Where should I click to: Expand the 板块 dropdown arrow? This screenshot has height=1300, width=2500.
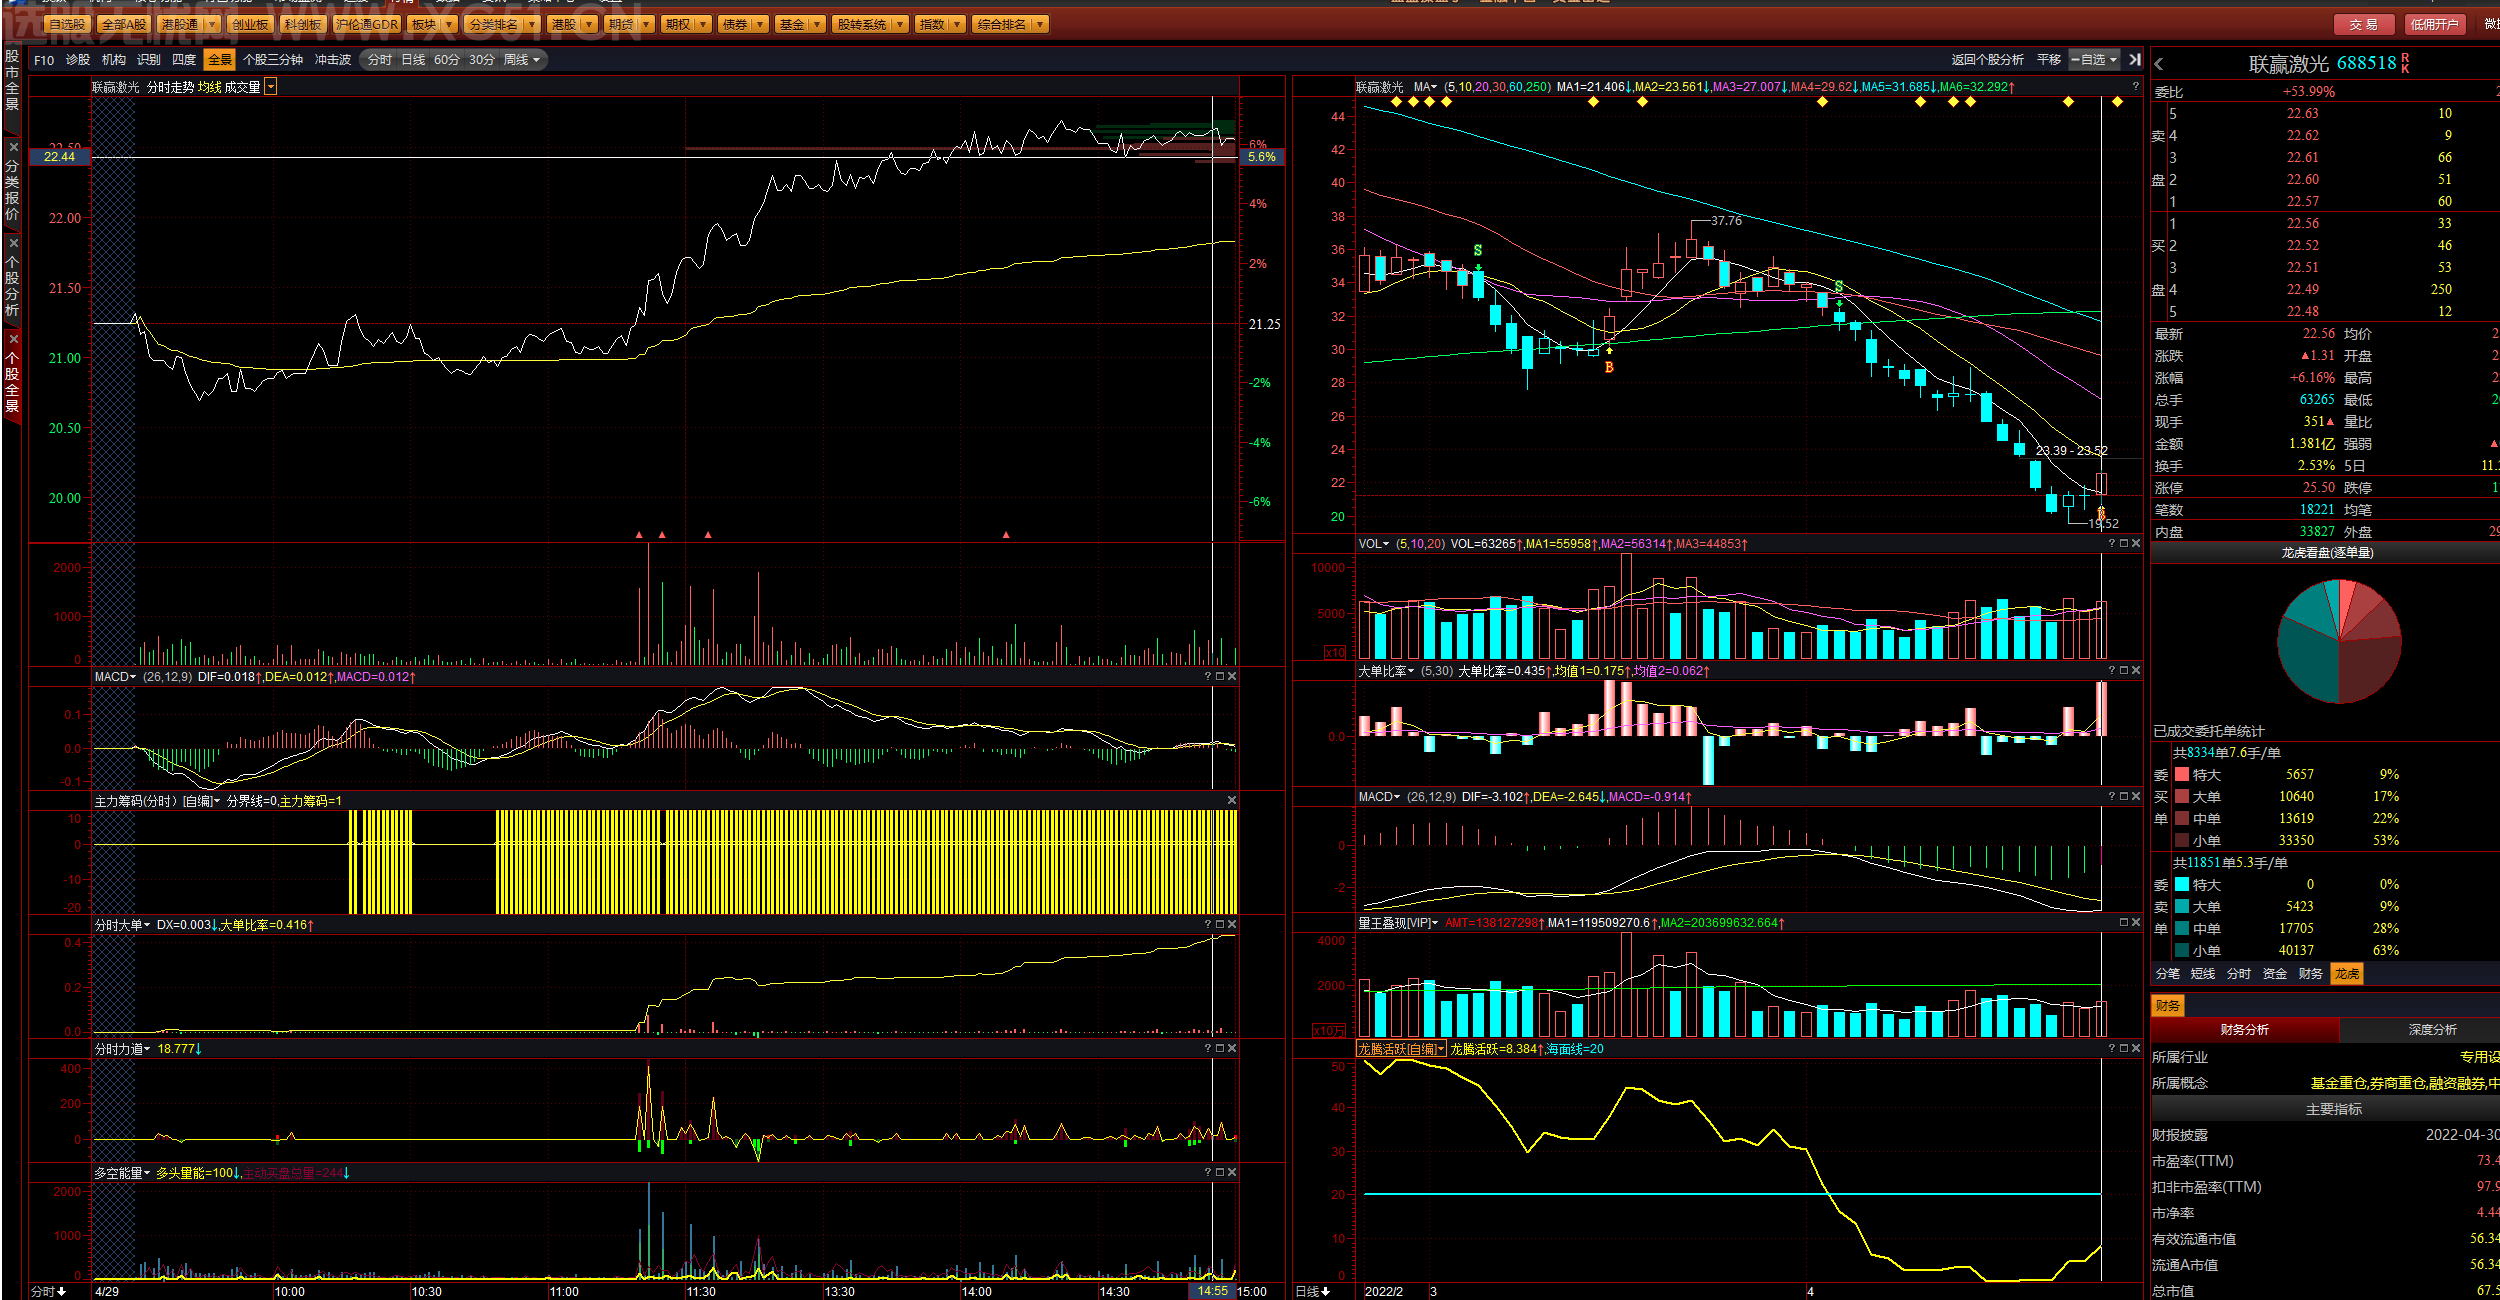point(449,24)
